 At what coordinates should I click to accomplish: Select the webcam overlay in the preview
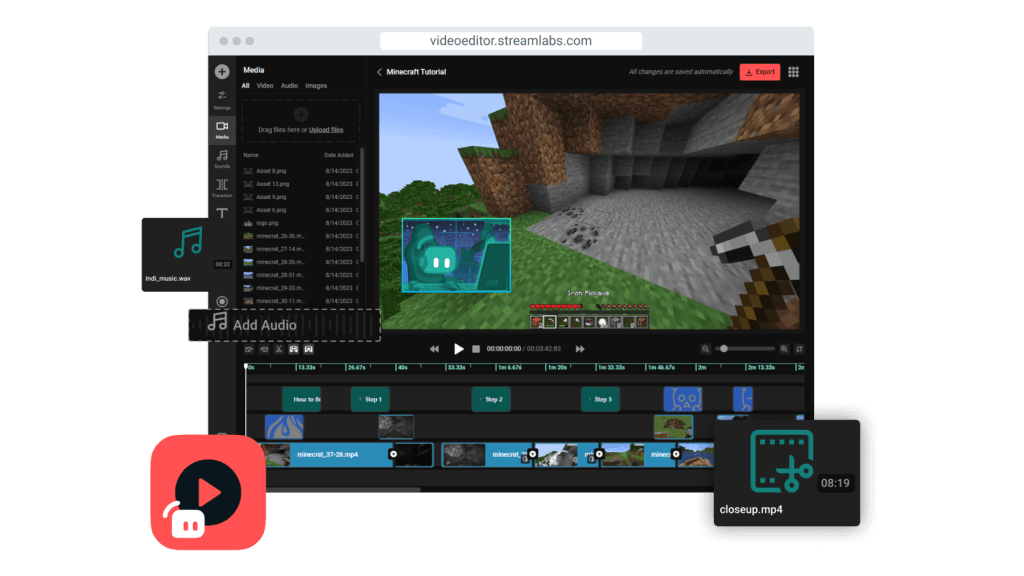(x=456, y=255)
